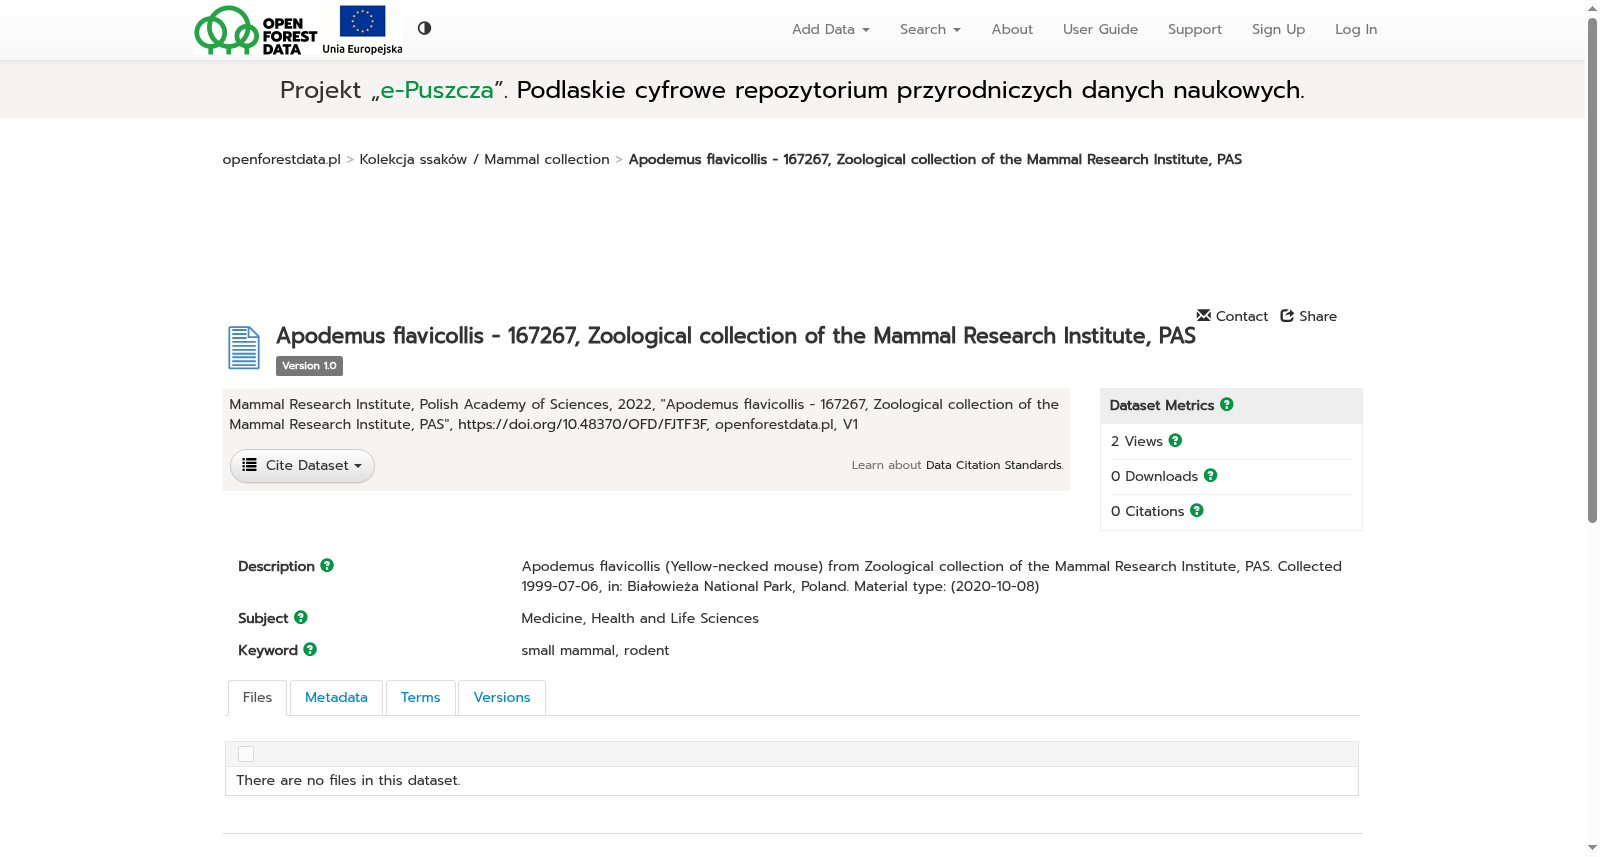The image size is (1600, 857).
Task: Click 'There are no files in this dataset' message
Action: (x=348, y=781)
